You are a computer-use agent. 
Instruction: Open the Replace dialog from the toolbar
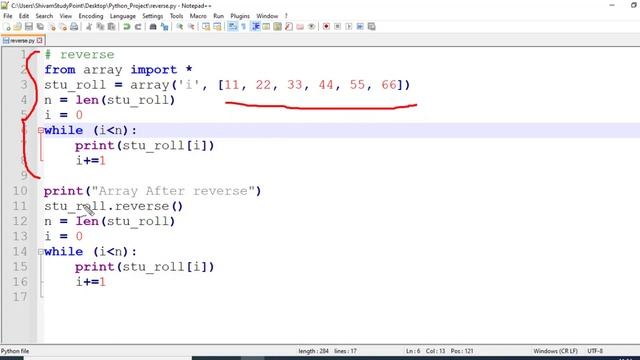(x=164, y=27)
